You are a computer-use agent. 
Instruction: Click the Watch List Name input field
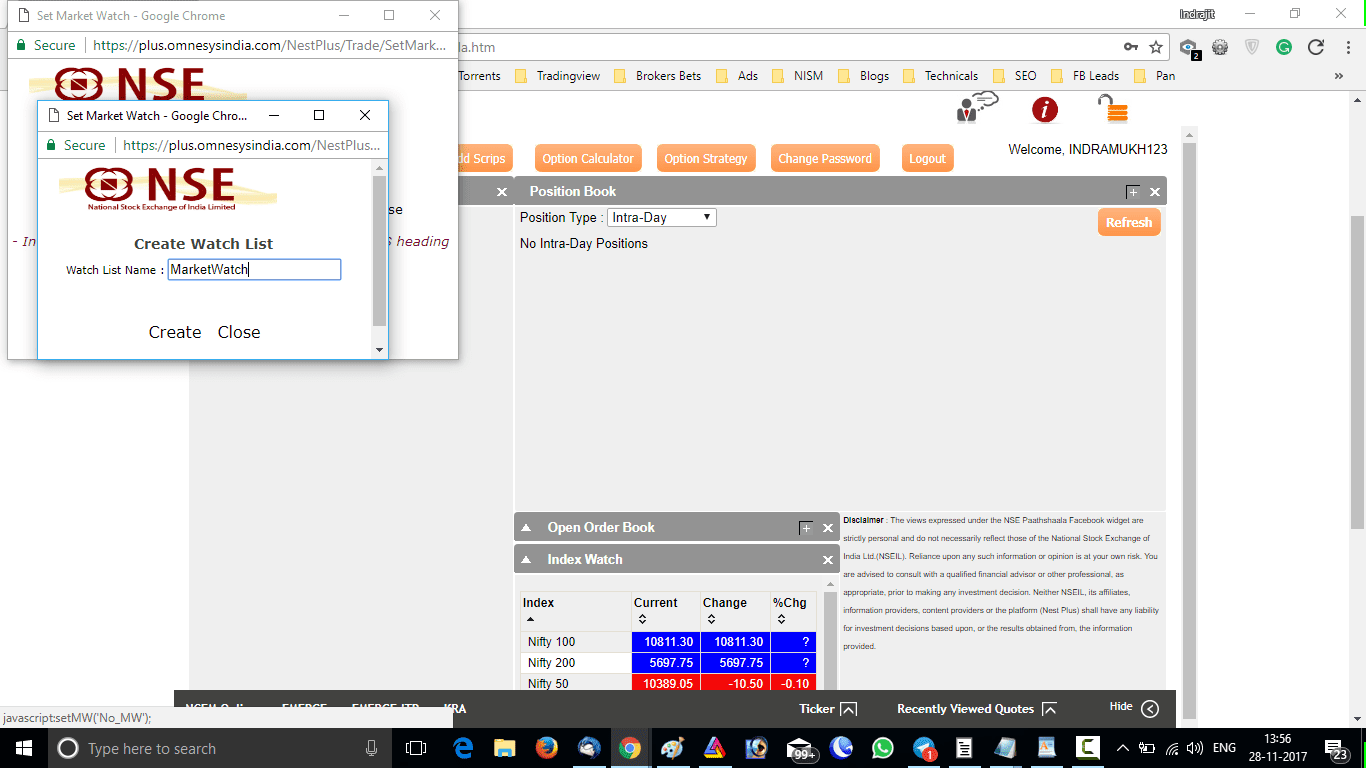(254, 269)
